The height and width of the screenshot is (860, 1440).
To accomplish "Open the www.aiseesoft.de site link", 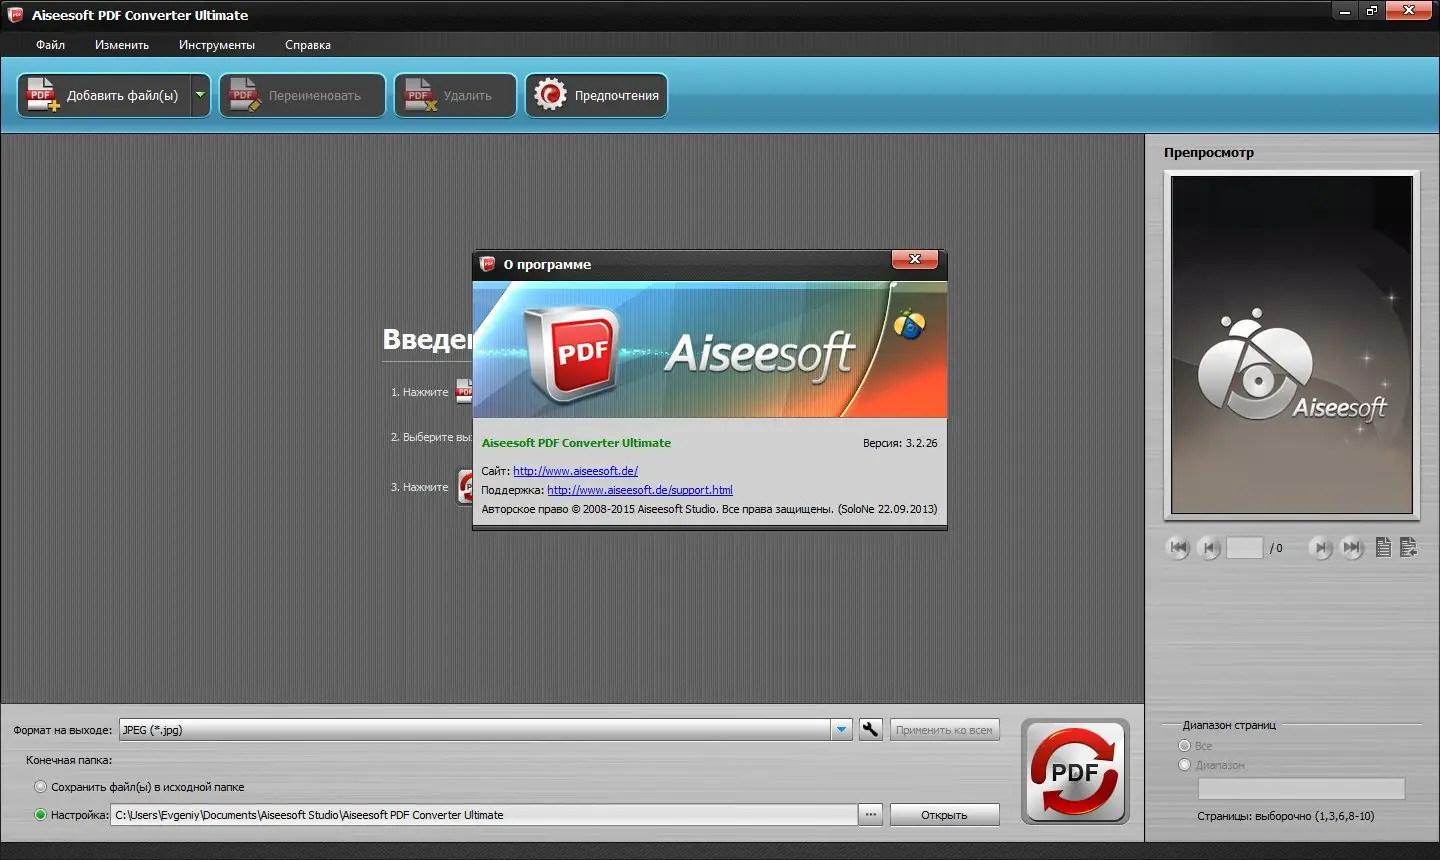I will [576, 471].
